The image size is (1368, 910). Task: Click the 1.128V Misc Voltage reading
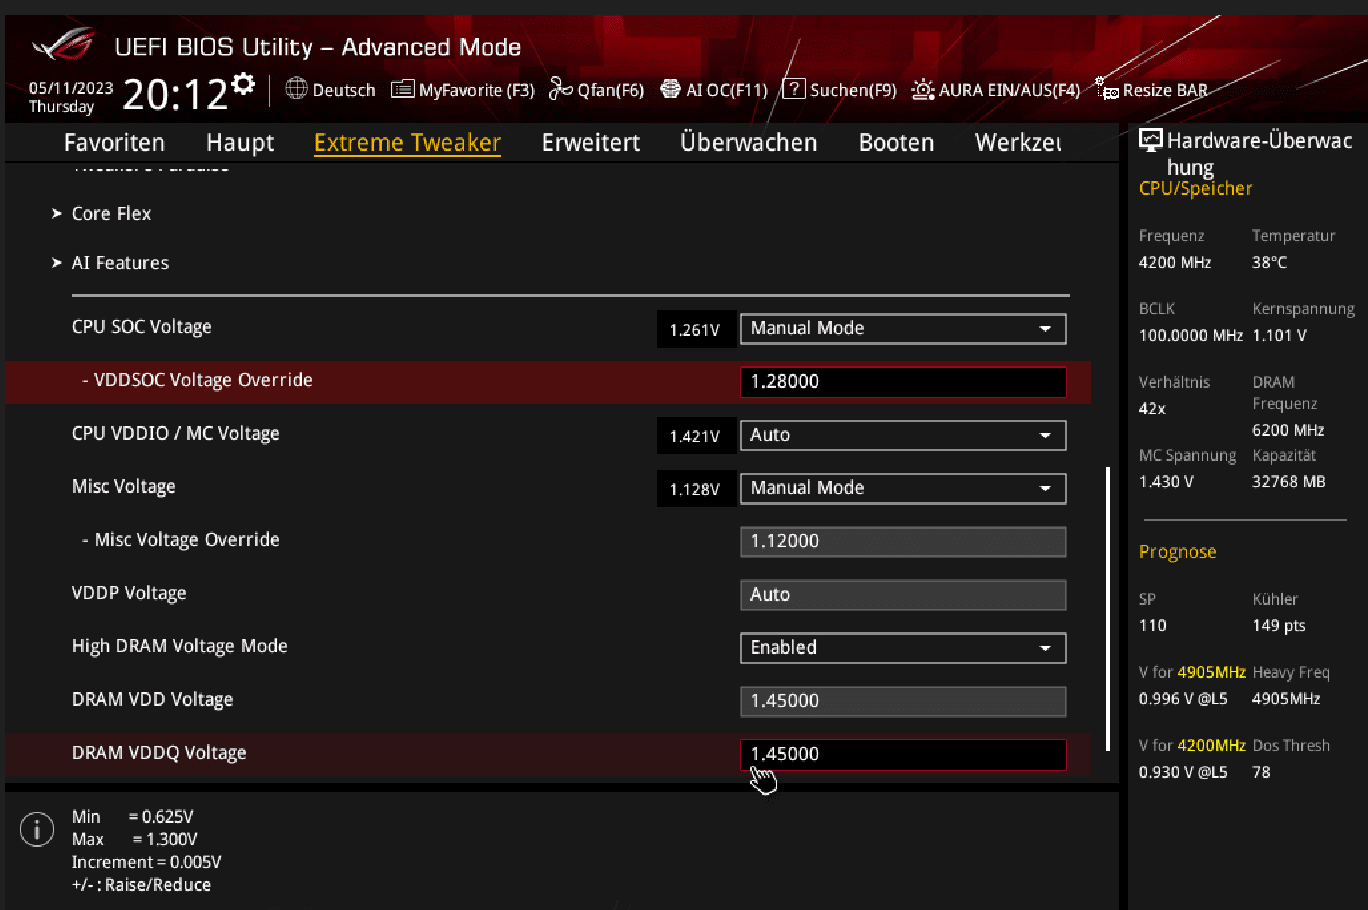pyautogui.click(x=696, y=489)
